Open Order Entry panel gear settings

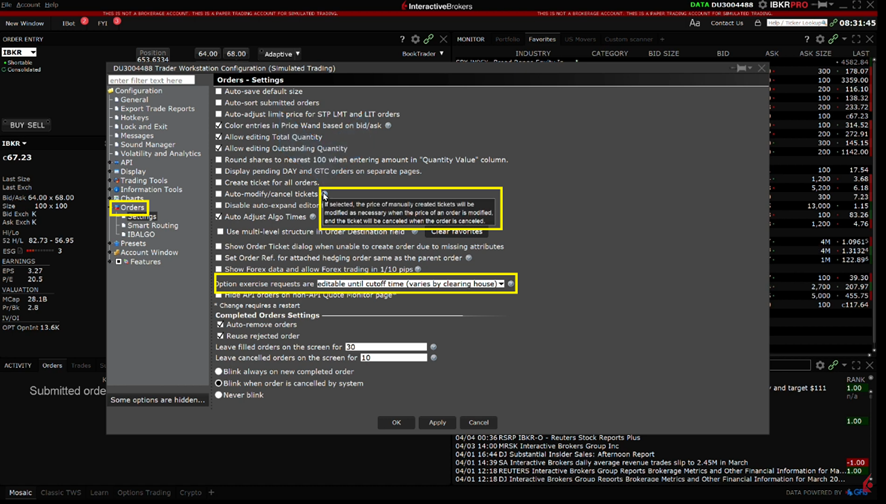416,40
